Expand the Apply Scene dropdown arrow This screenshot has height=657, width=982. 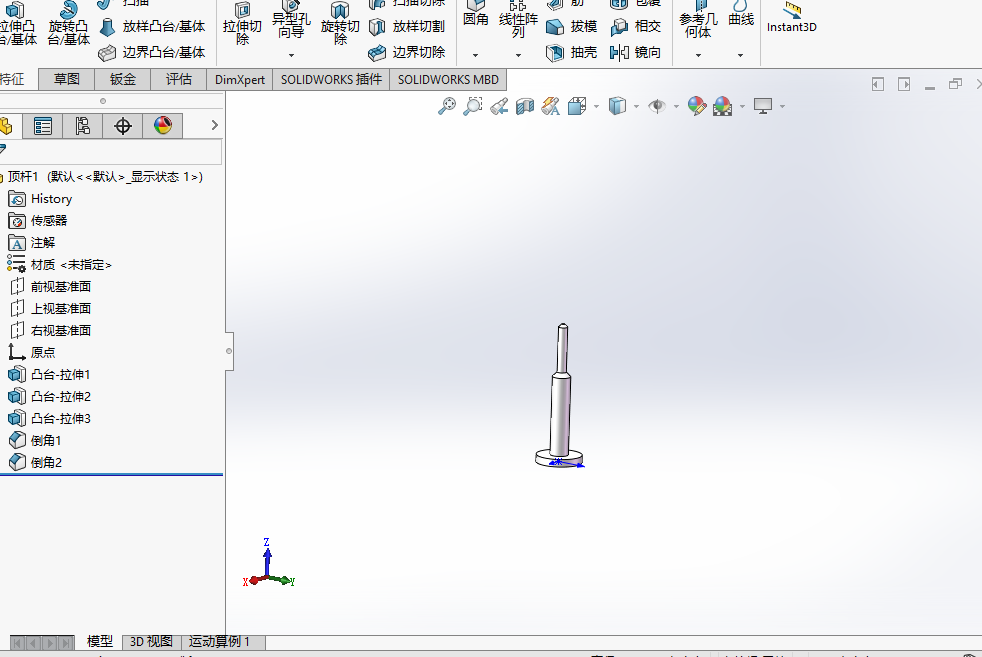point(742,106)
